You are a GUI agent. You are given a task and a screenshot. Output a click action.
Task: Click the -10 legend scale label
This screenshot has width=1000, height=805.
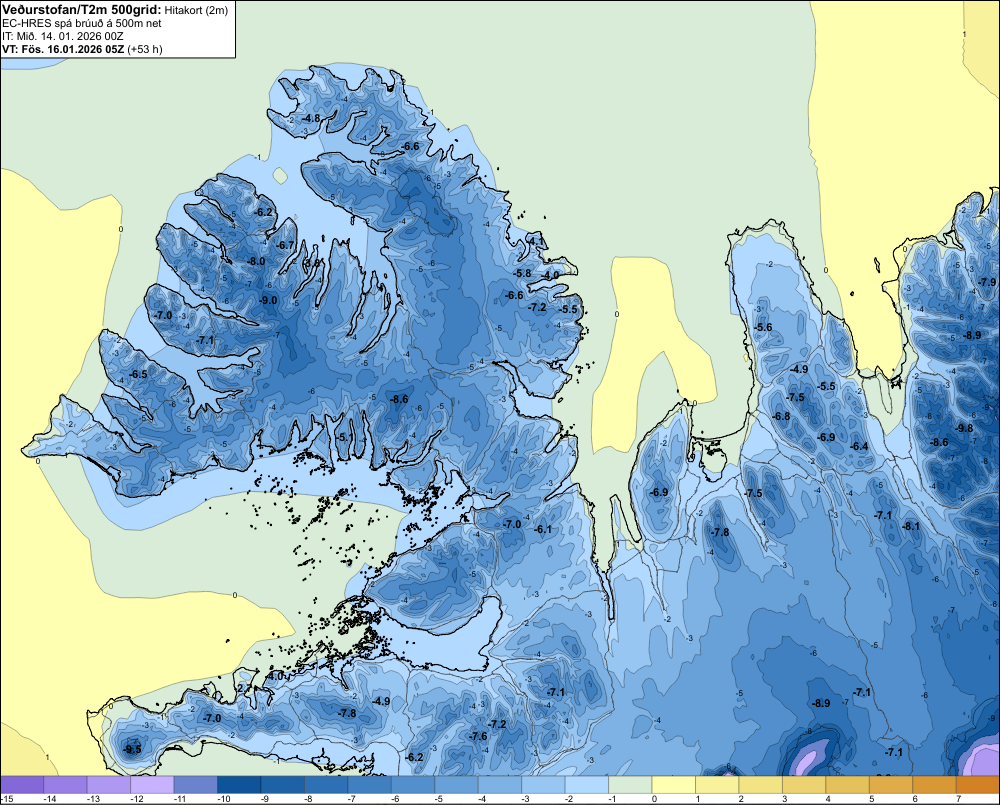(223, 799)
